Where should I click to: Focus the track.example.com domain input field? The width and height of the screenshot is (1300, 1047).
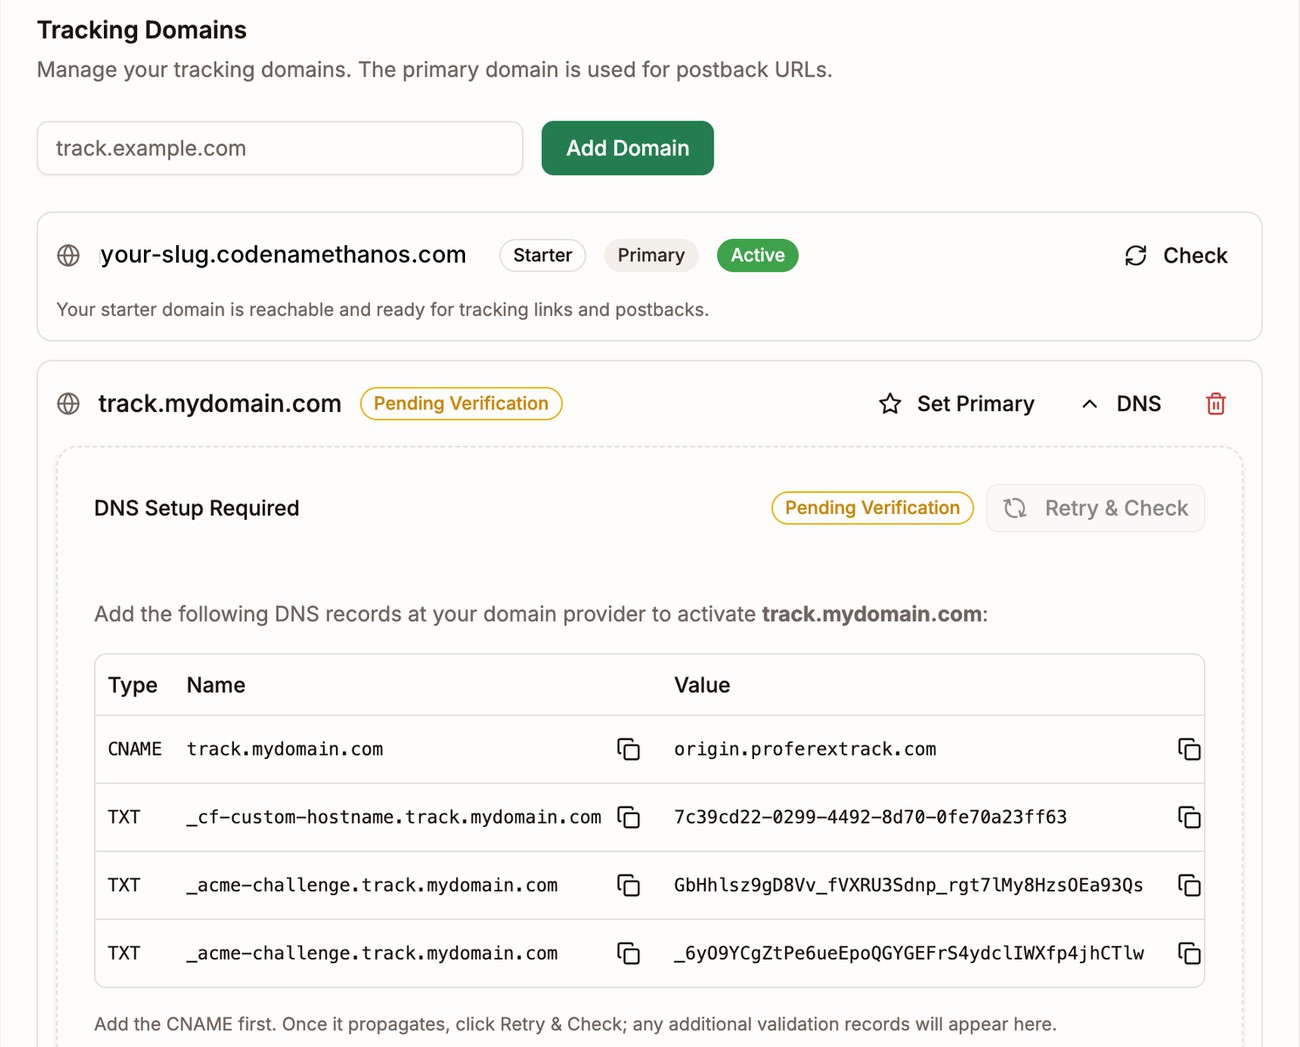tap(280, 148)
